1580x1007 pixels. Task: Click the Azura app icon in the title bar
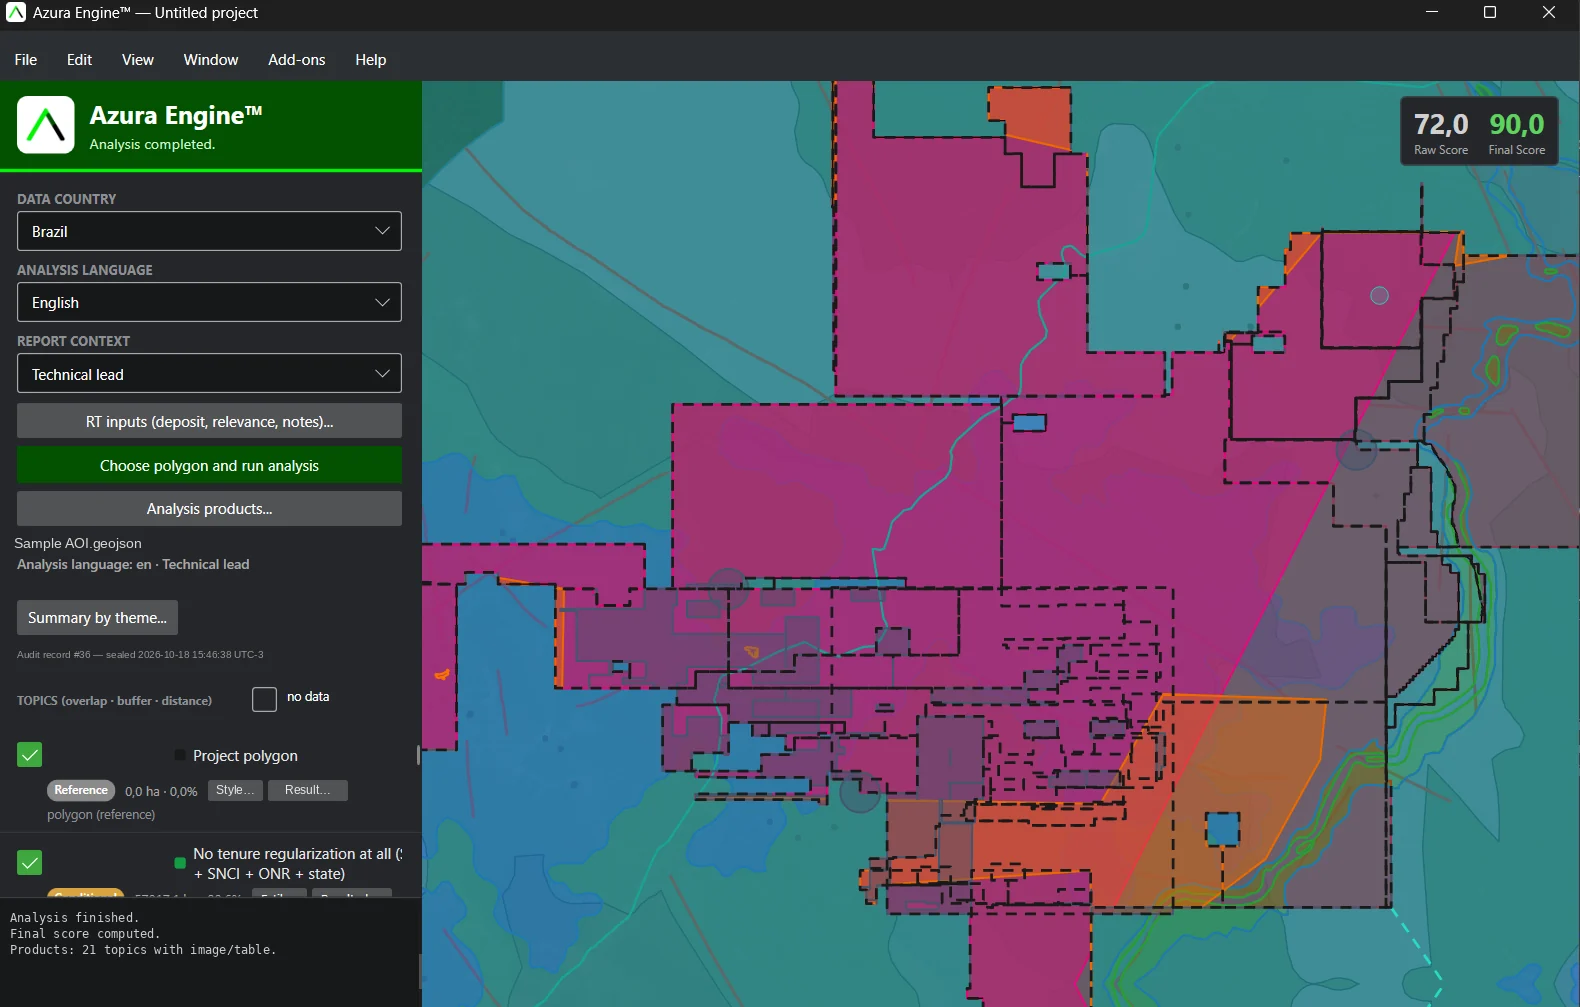16,13
